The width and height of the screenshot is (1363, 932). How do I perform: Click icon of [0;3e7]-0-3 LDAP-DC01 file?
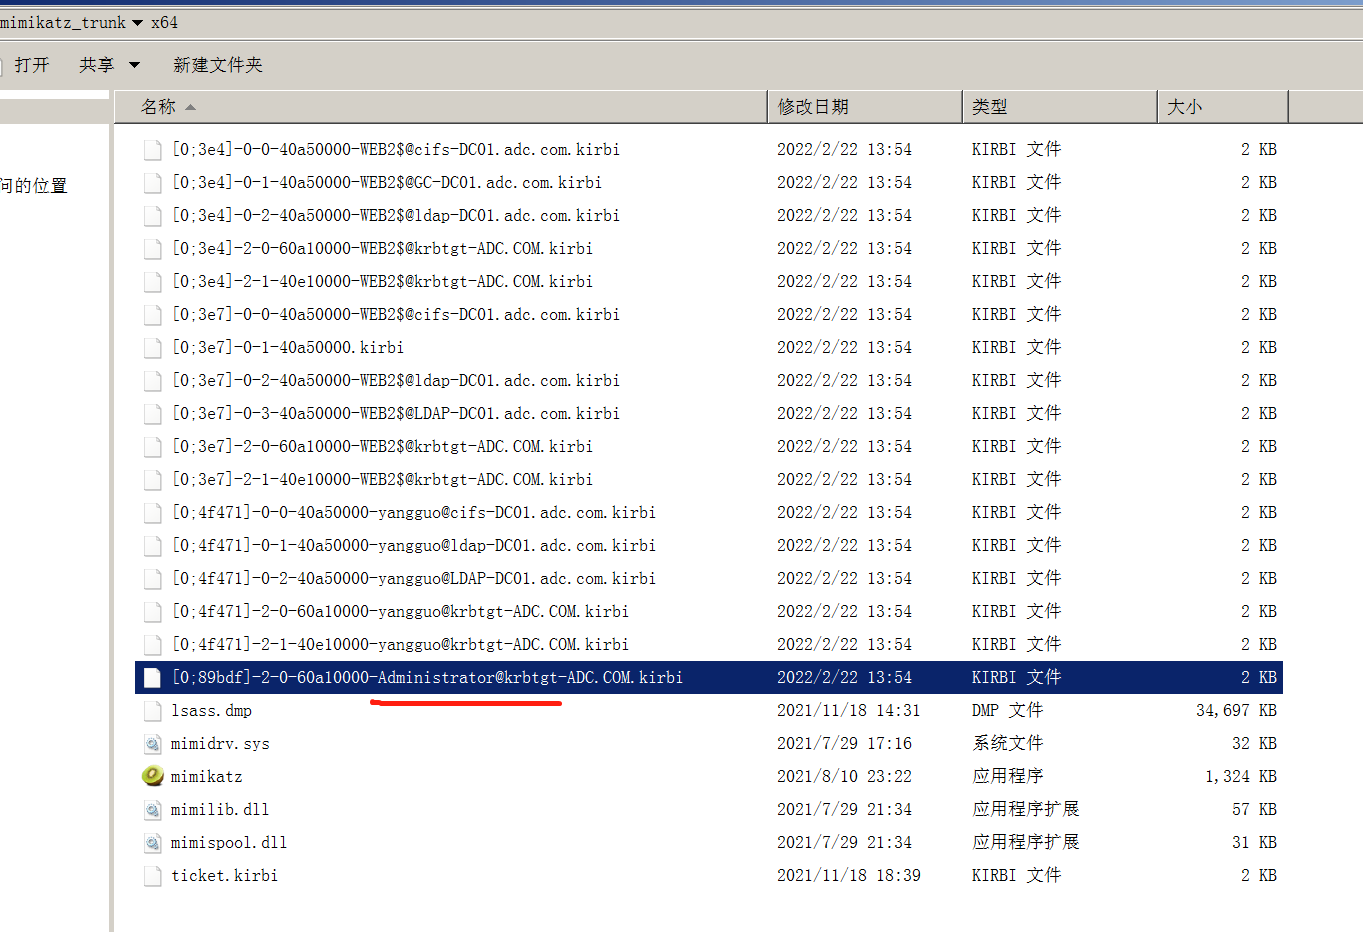point(152,413)
